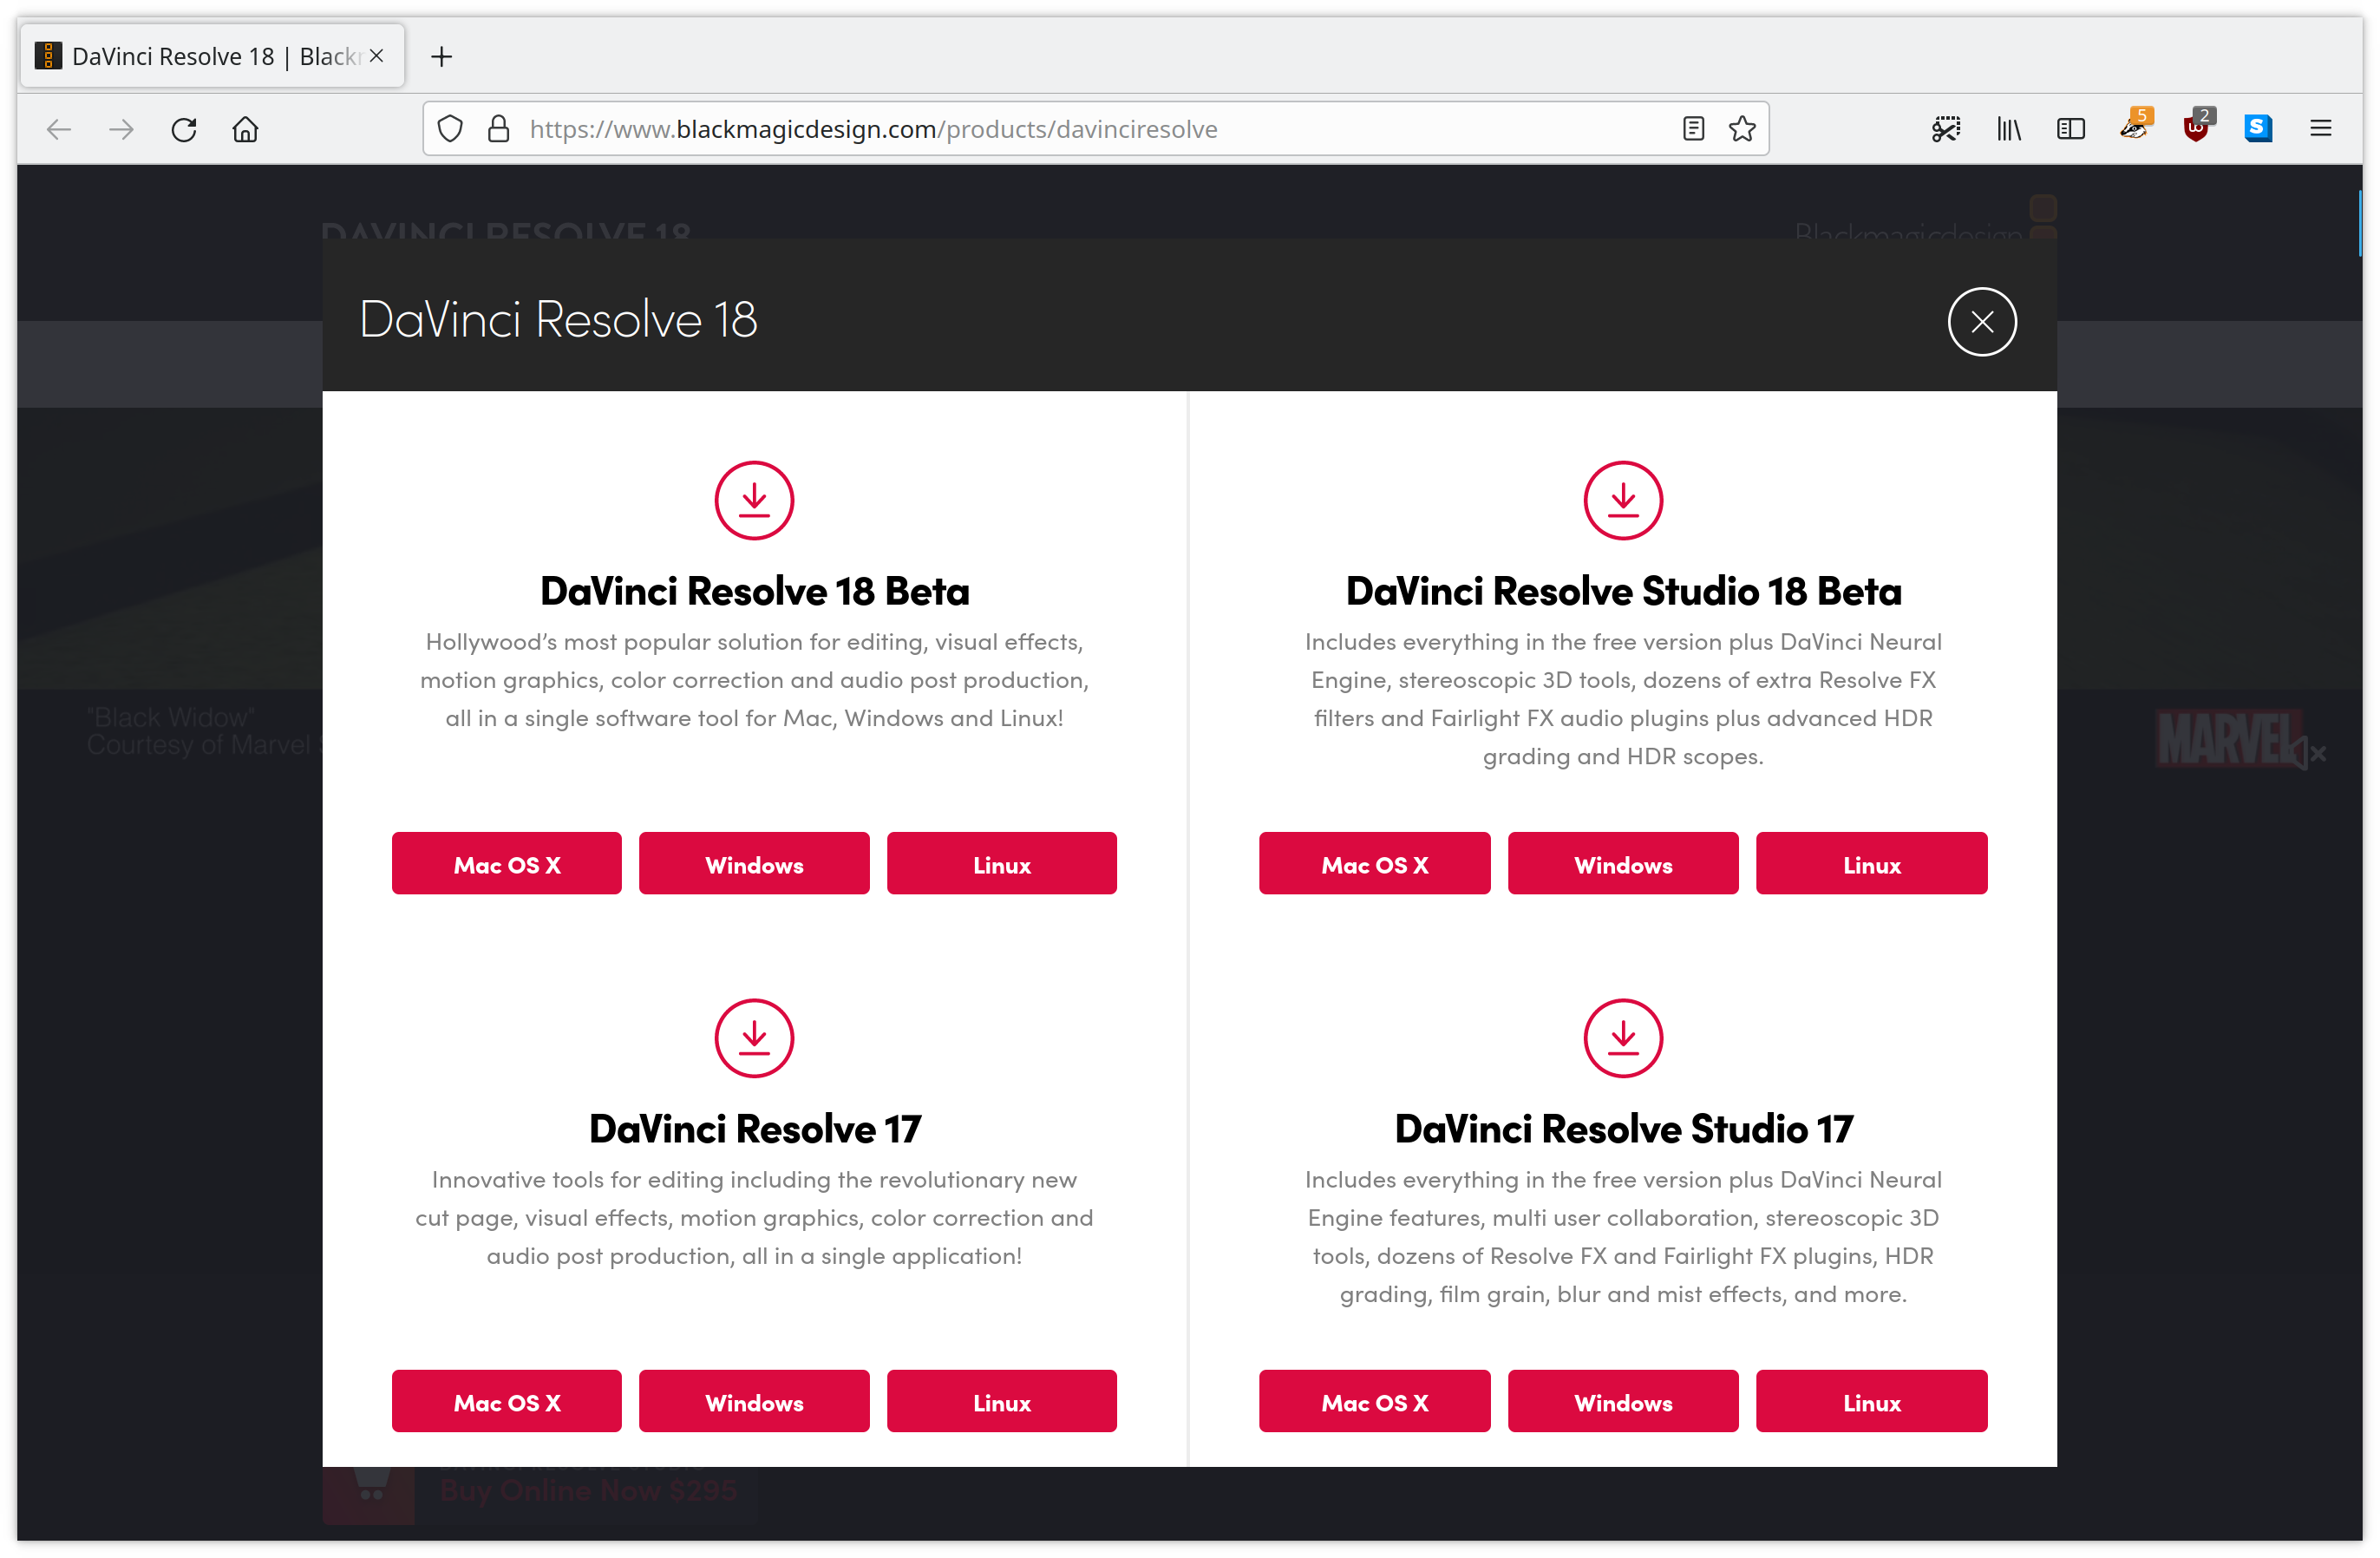Image resolution: width=2380 pixels, height=1558 pixels.
Task: Download DaVinci Resolve 17 for Linux
Action: pyautogui.click(x=1002, y=1402)
